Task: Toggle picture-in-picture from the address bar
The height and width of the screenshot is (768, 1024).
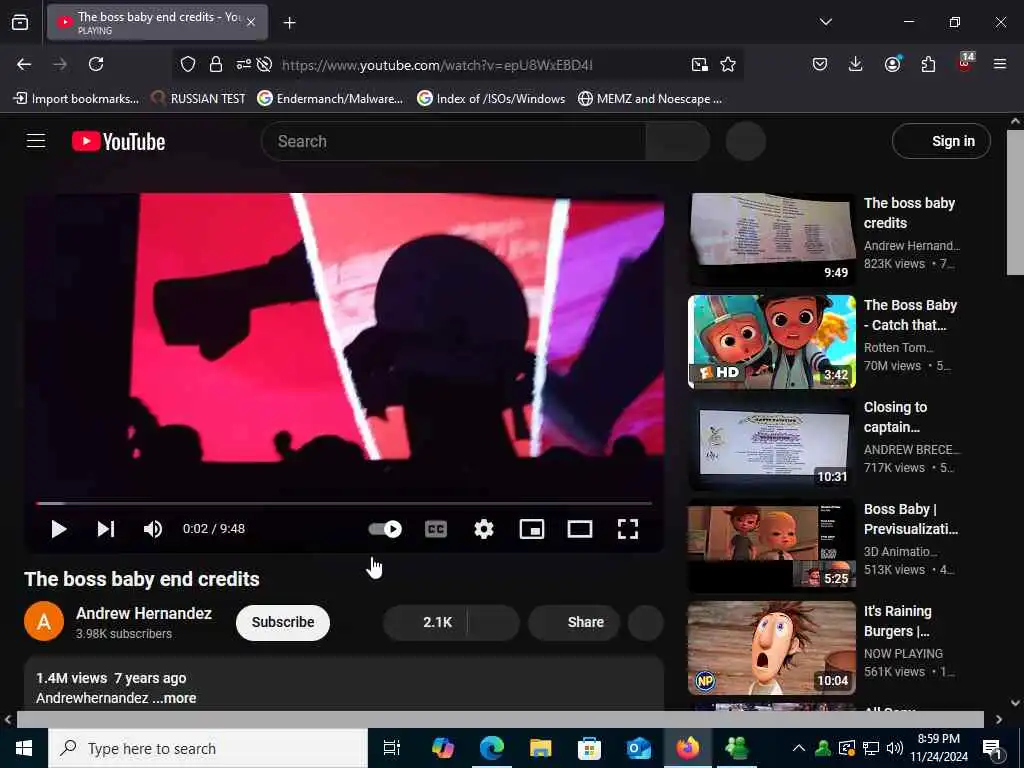Action: (699, 64)
